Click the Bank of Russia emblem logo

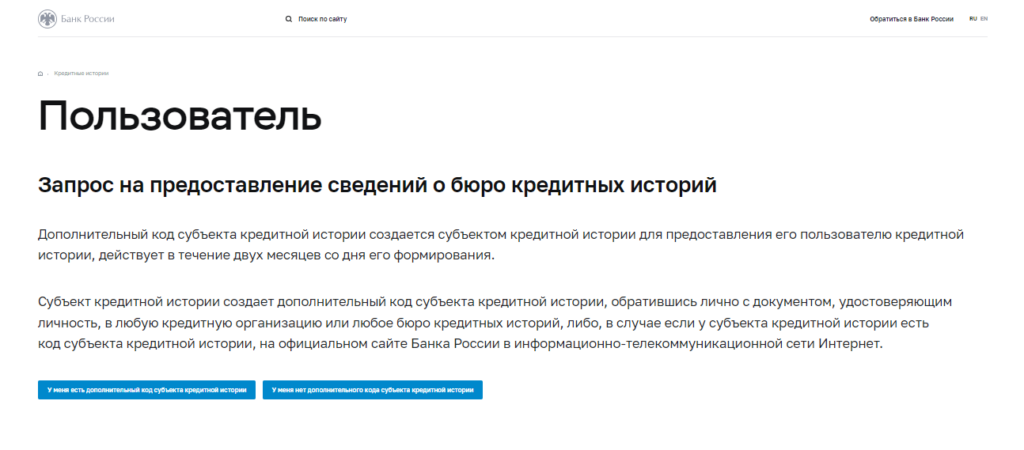(47, 18)
